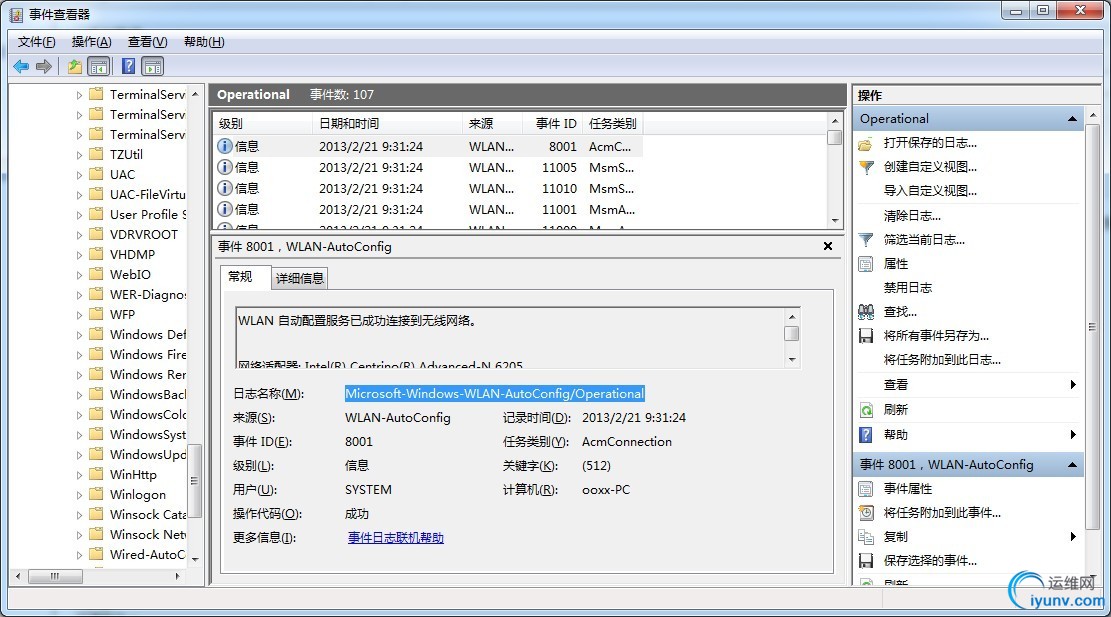Click the up-one-level folder toolbar icon

click(x=74, y=67)
